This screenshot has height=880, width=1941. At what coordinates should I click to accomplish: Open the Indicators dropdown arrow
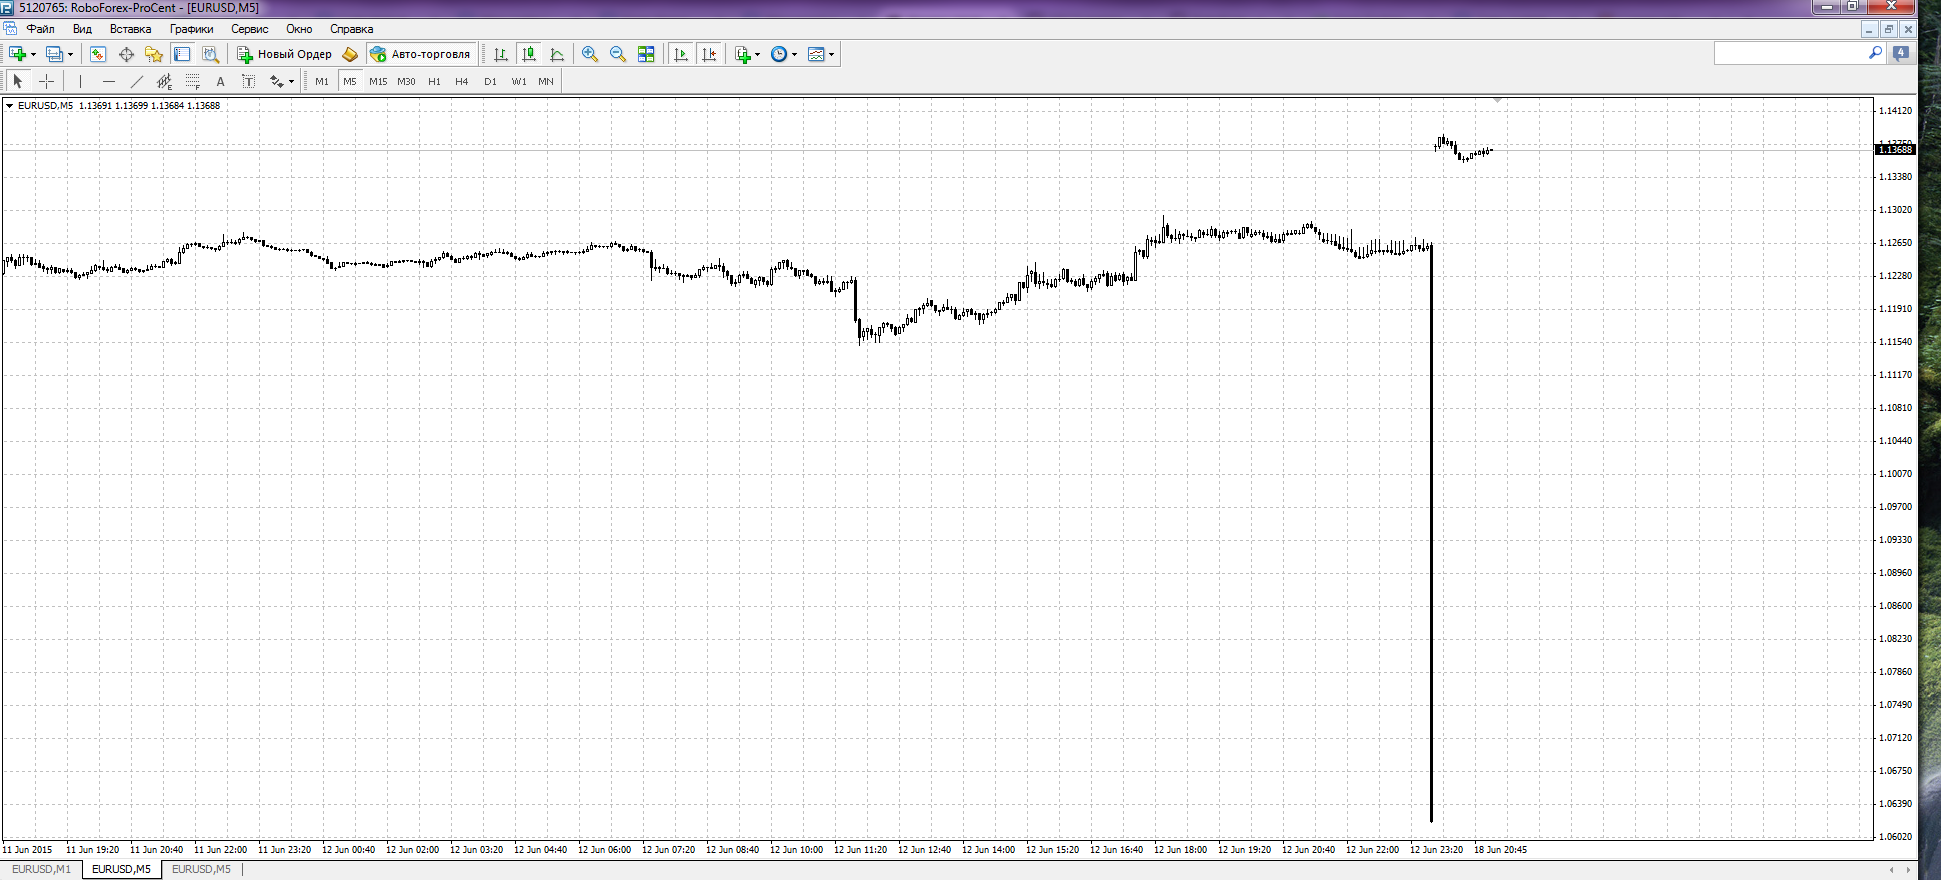(757, 54)
